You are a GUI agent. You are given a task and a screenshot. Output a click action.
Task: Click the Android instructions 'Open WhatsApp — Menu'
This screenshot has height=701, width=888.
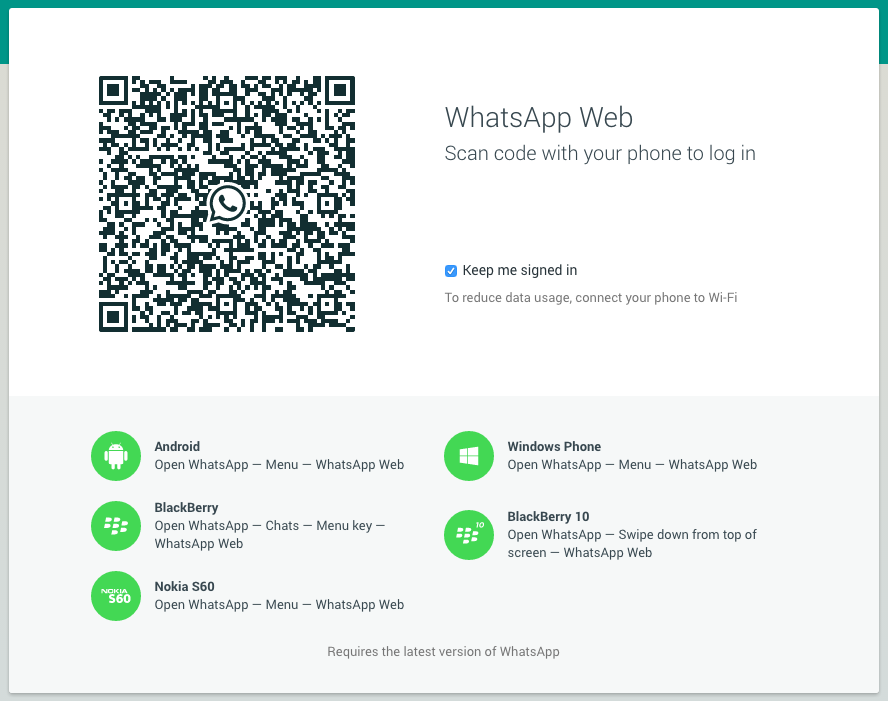point(279,464)
